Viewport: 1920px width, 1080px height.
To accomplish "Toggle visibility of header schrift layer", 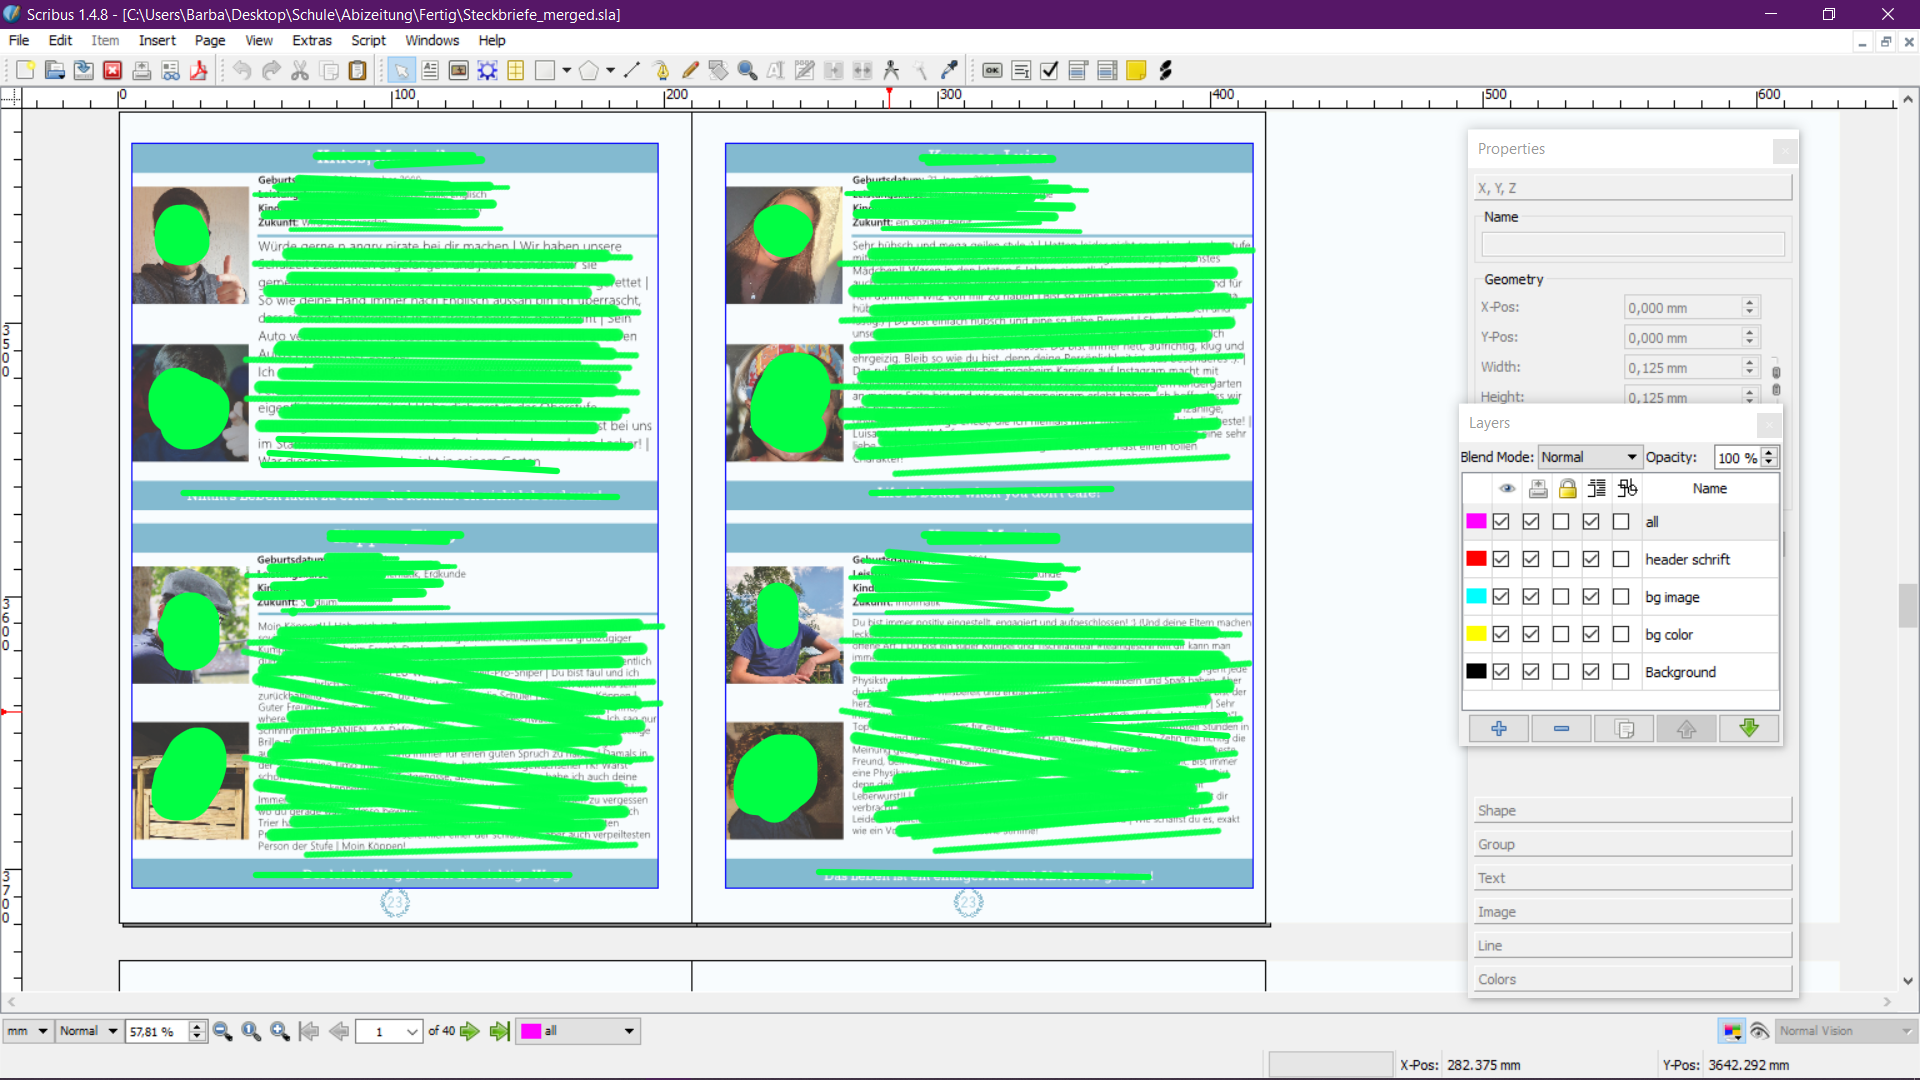I will pos(1501,559).
